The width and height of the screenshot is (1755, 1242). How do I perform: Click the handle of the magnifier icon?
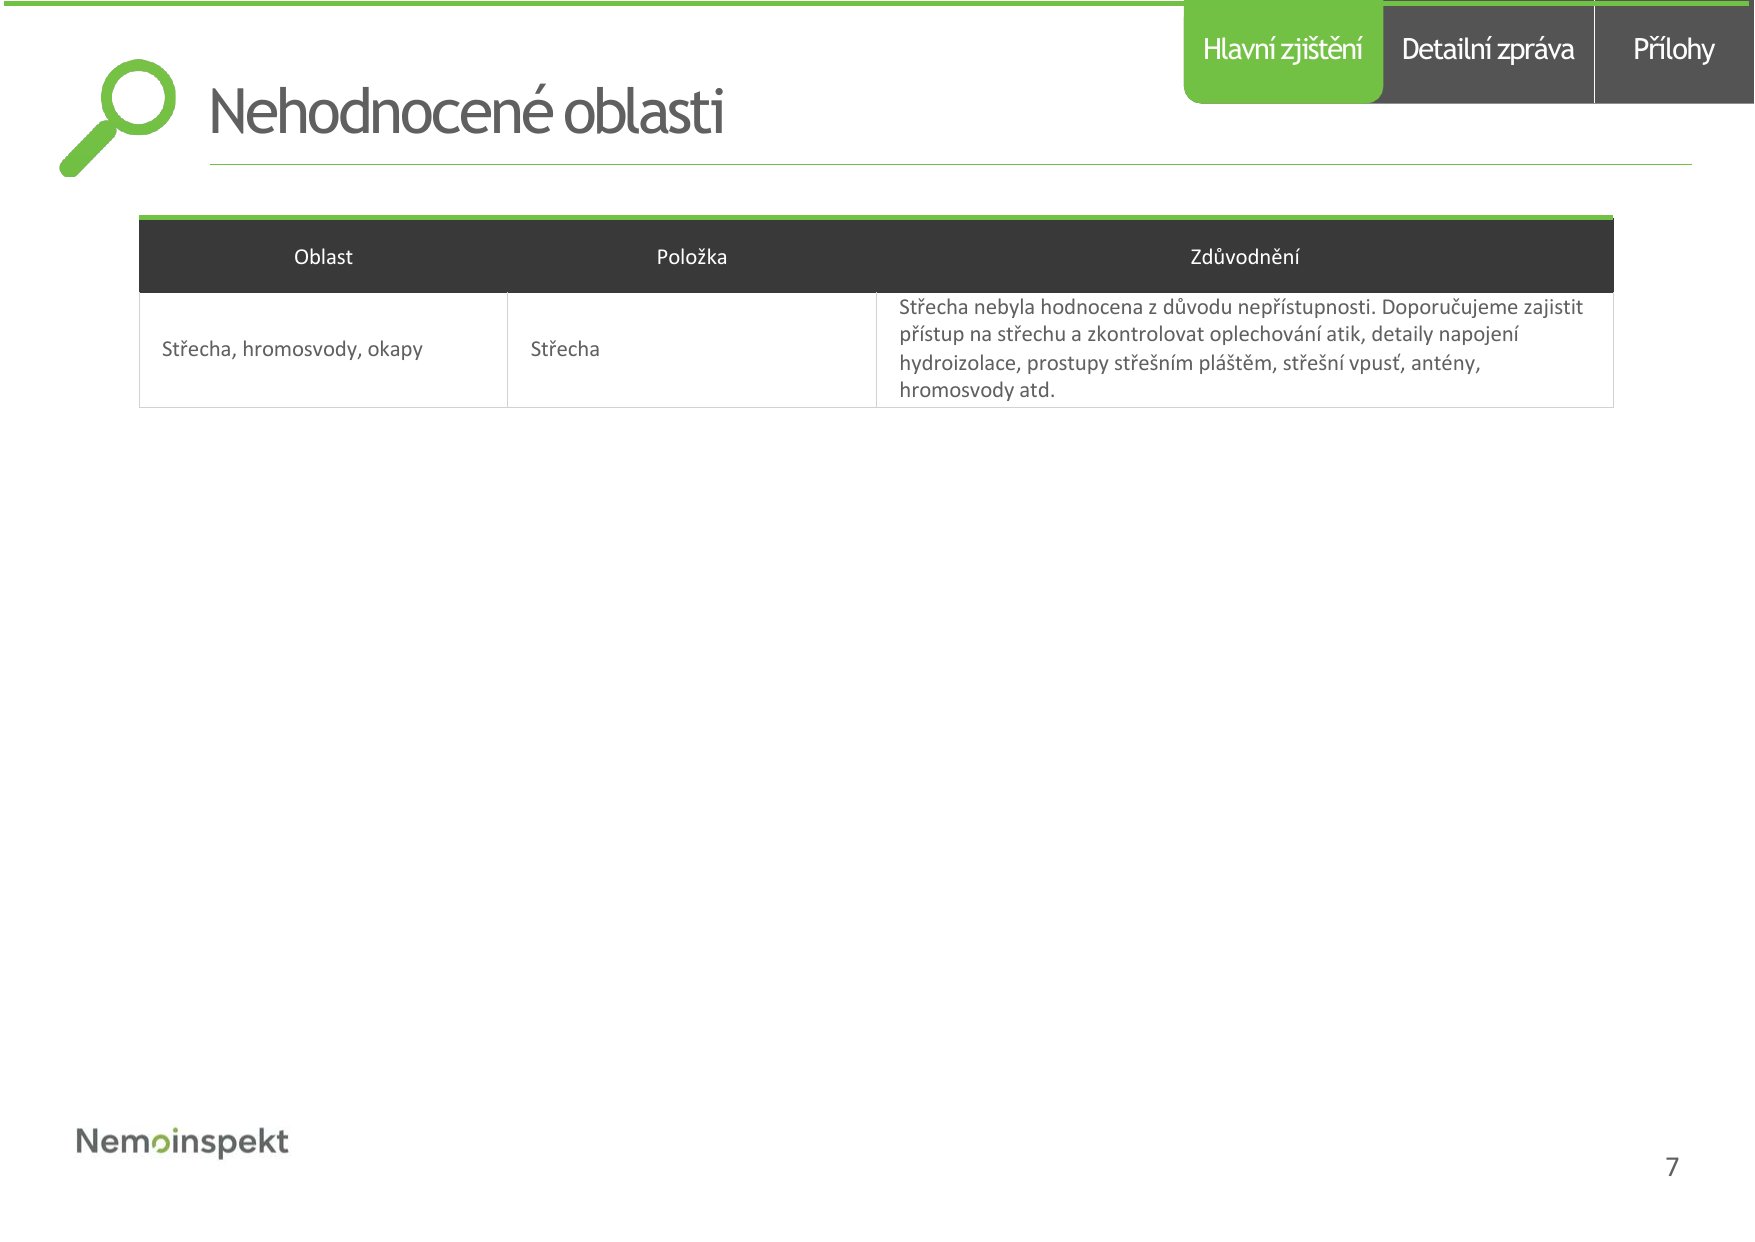pyautogui.click(x=87, y=150)
